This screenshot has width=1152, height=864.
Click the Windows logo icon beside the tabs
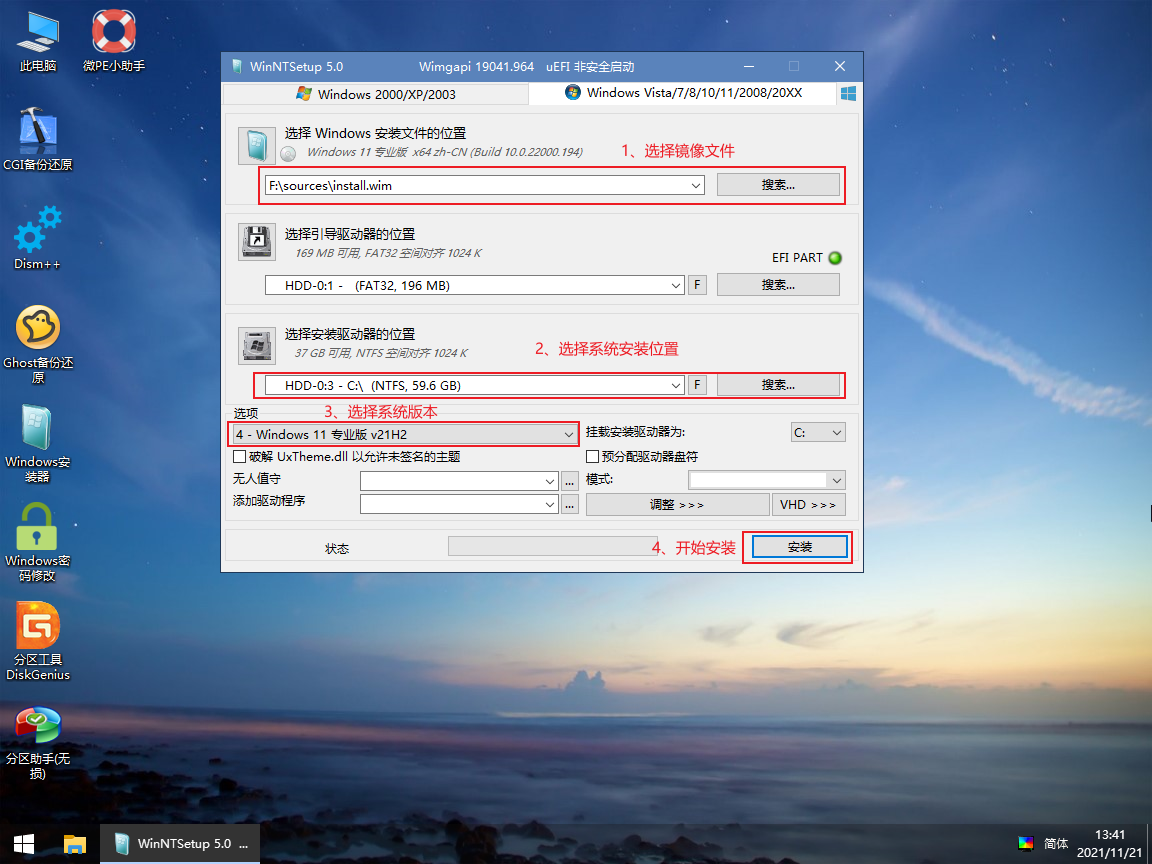[848, 93]
